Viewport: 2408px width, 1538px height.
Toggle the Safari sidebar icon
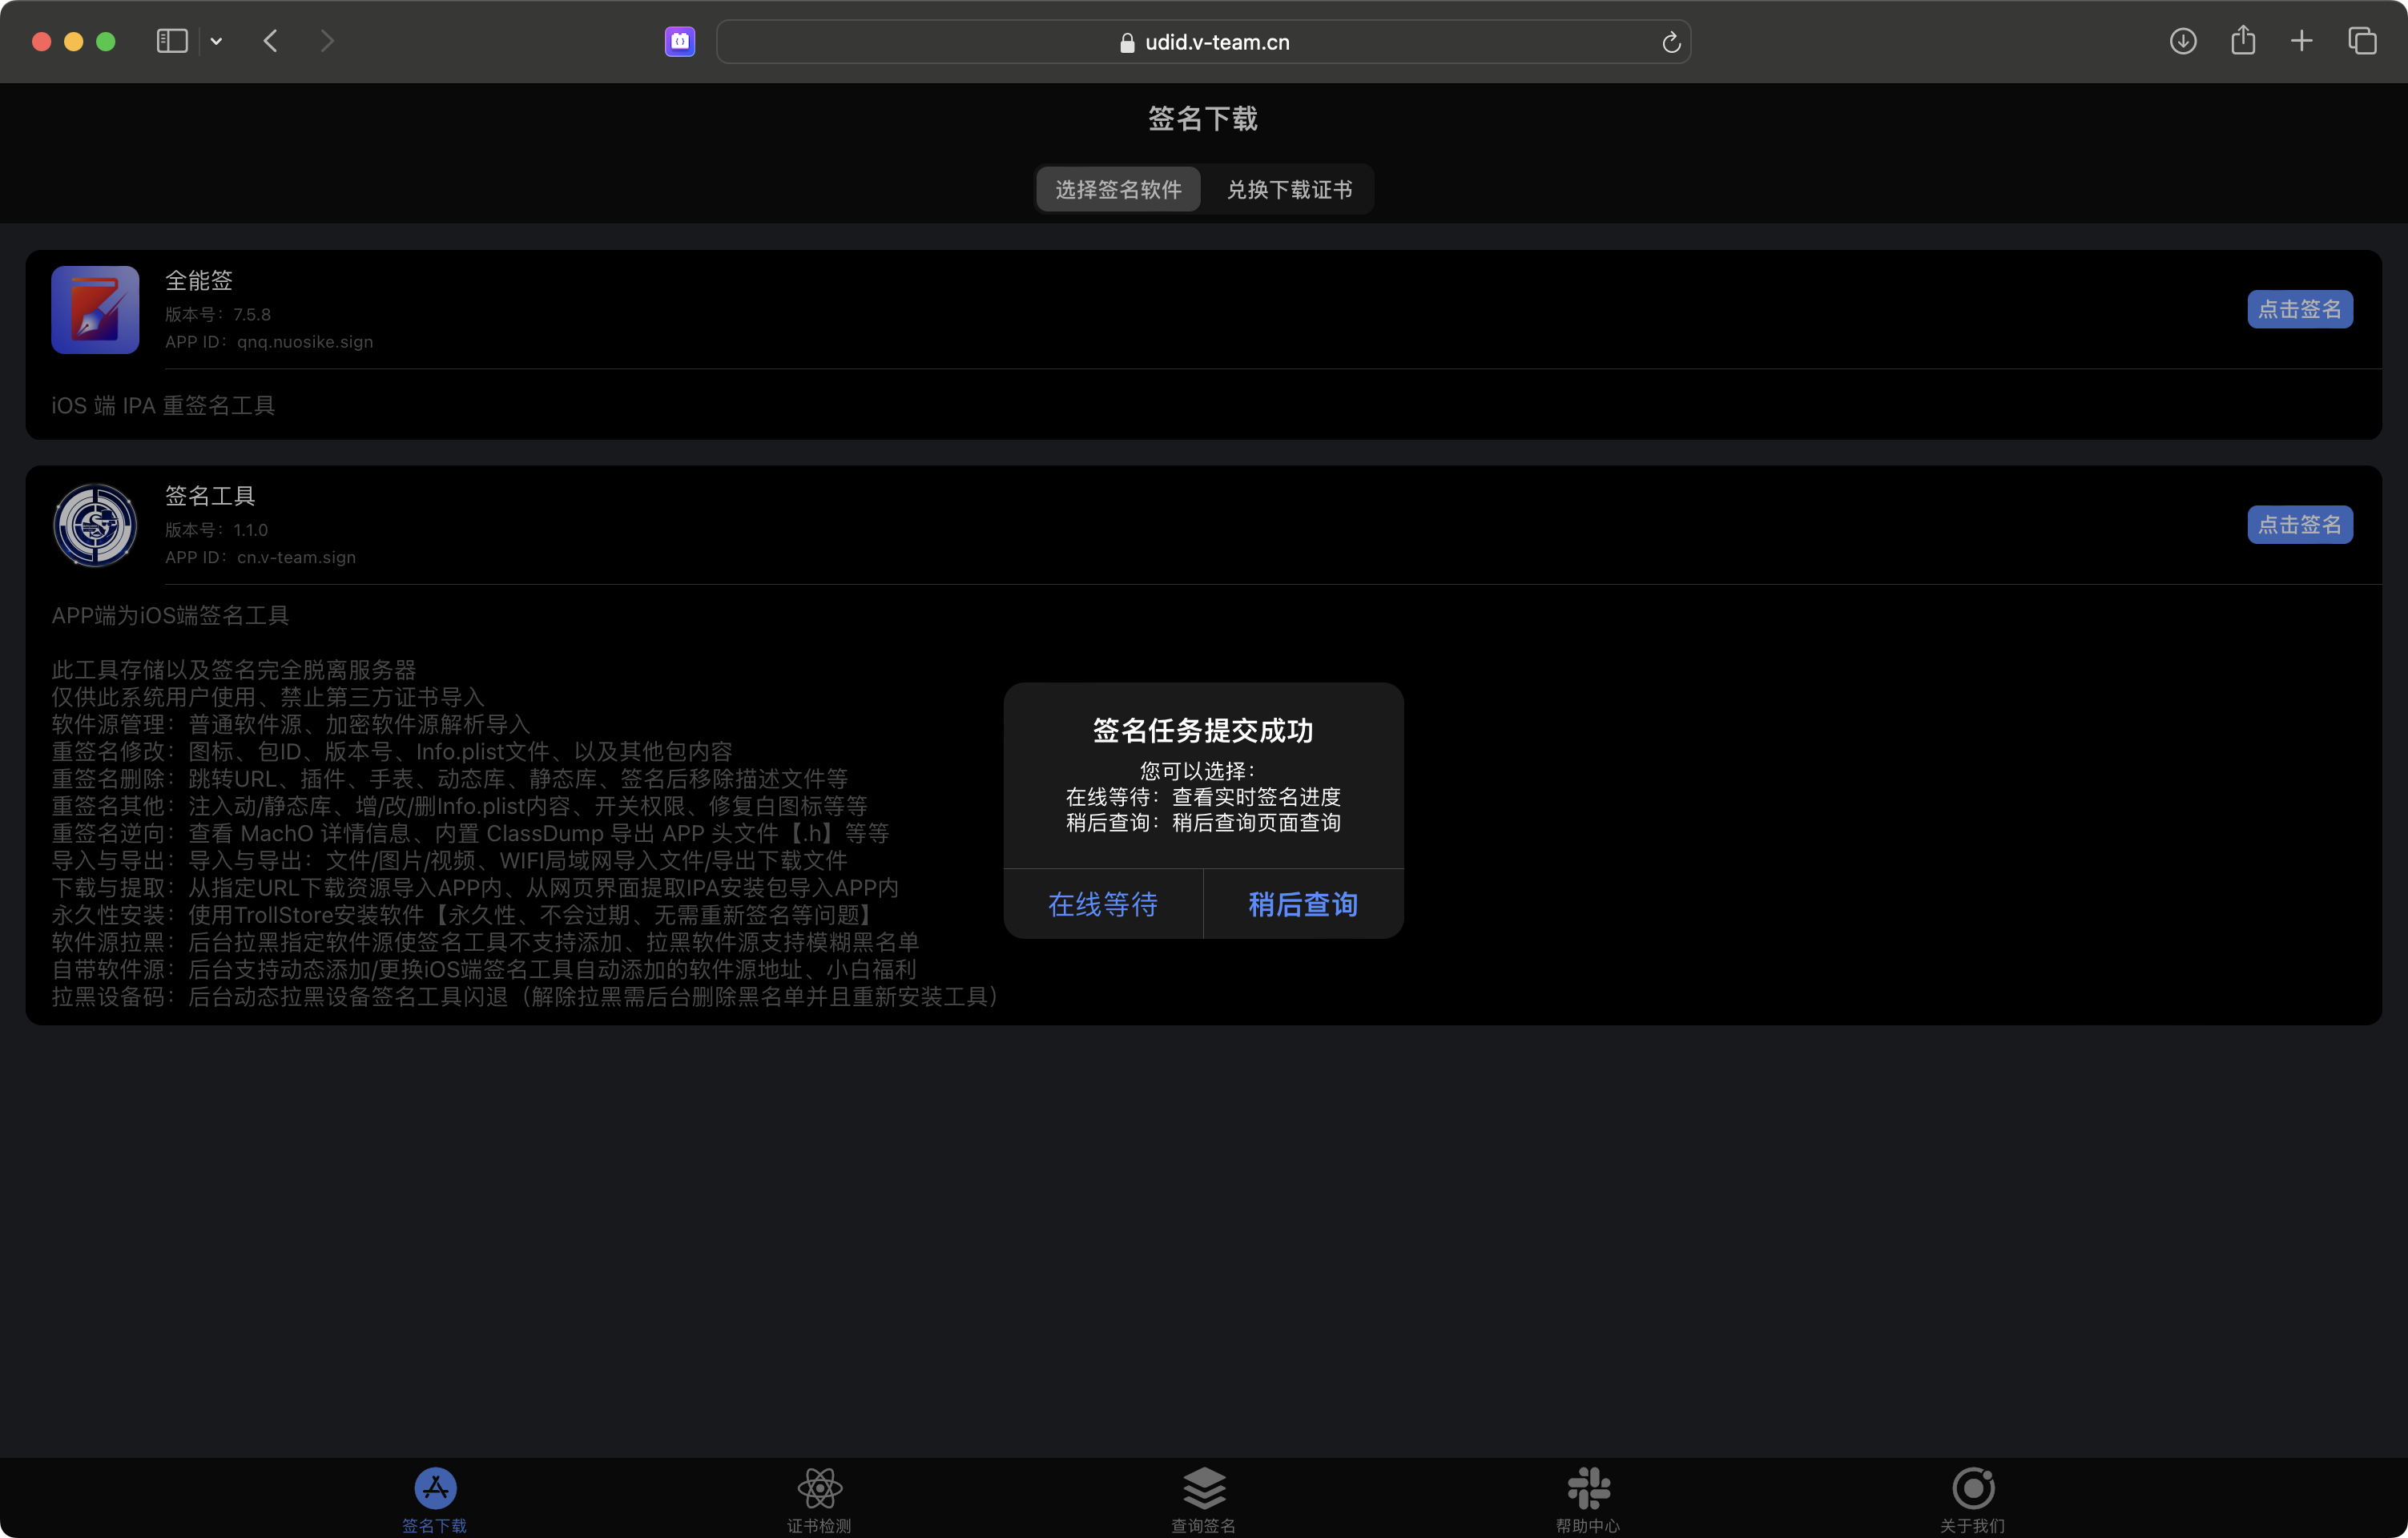pos(172,41)
